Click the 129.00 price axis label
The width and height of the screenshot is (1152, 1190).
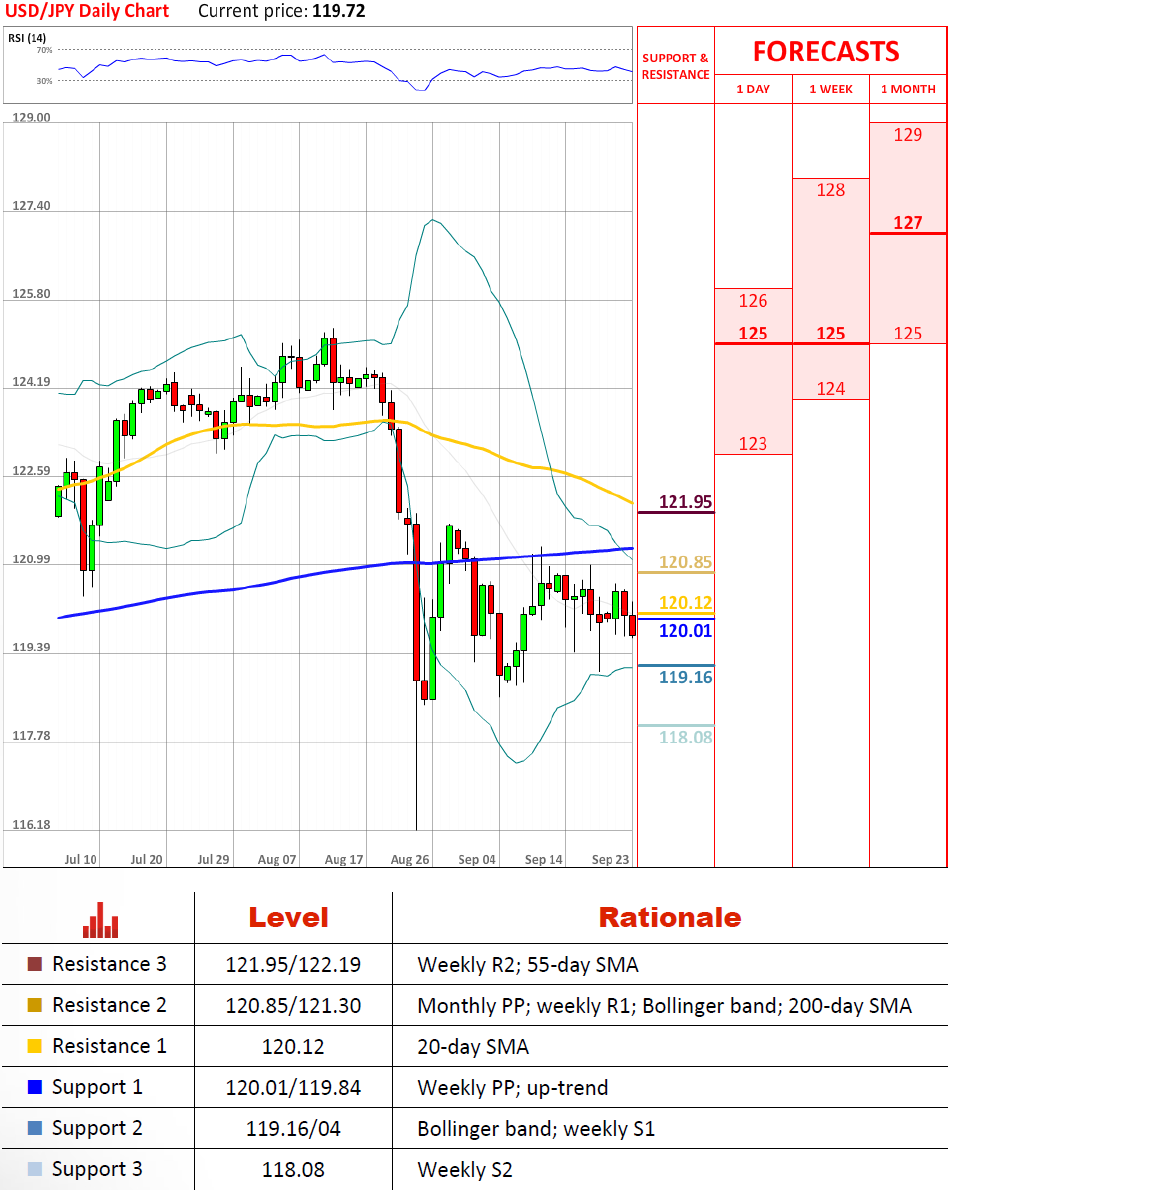(31, 117)
